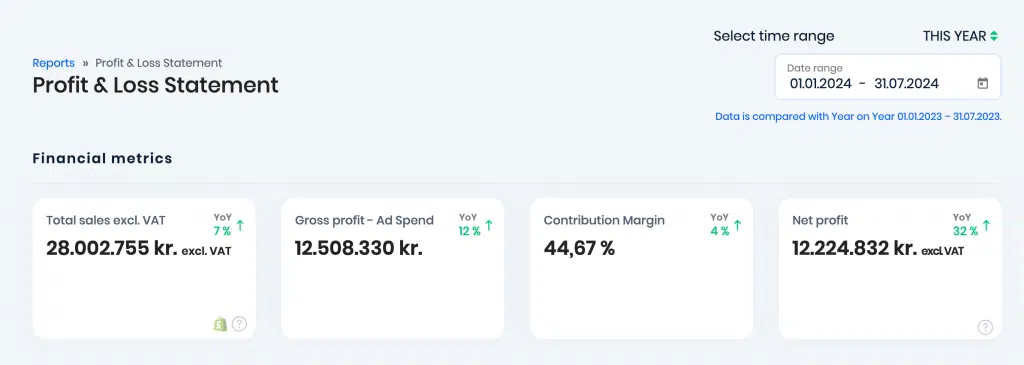Open help icon on Total sales card
The width and height of the screenshot is (1024, 365).
tap(240, 323)
